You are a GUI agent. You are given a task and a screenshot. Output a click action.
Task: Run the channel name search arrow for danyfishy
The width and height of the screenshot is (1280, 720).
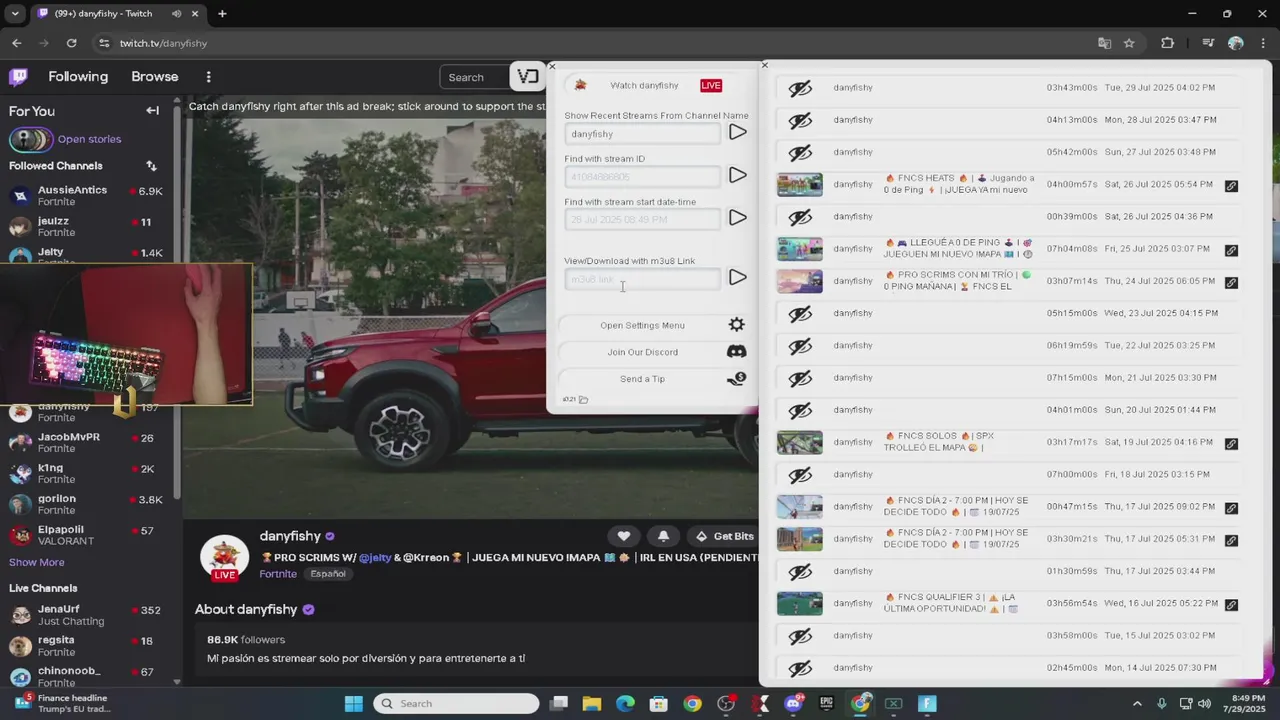[x=737, y=132]
